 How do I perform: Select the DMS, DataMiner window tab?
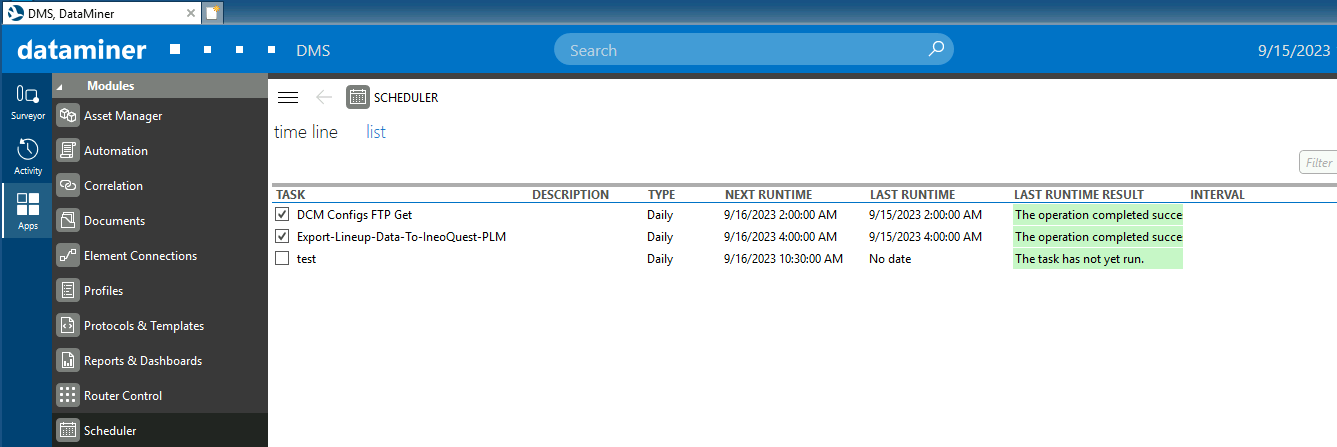pos(100,12)
